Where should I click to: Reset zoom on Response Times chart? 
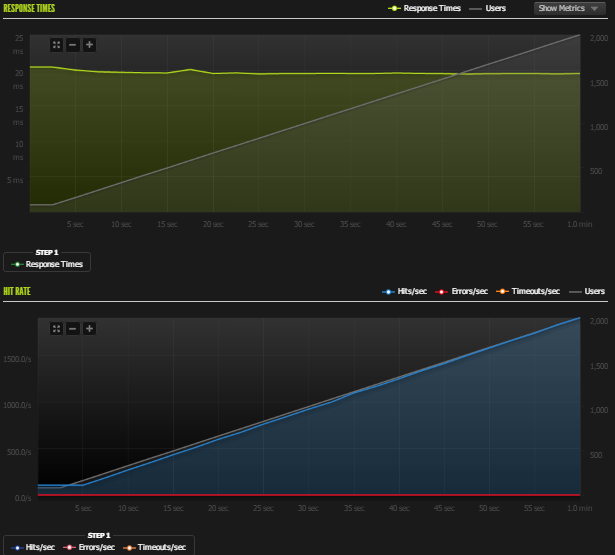pyautogui.click(x=56, y=45)
